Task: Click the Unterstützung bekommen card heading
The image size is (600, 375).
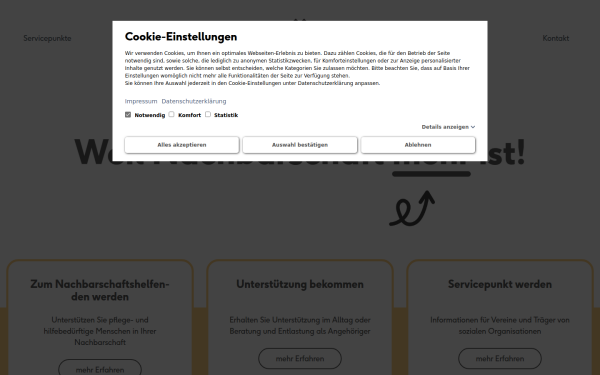Action: coord(300,284)
